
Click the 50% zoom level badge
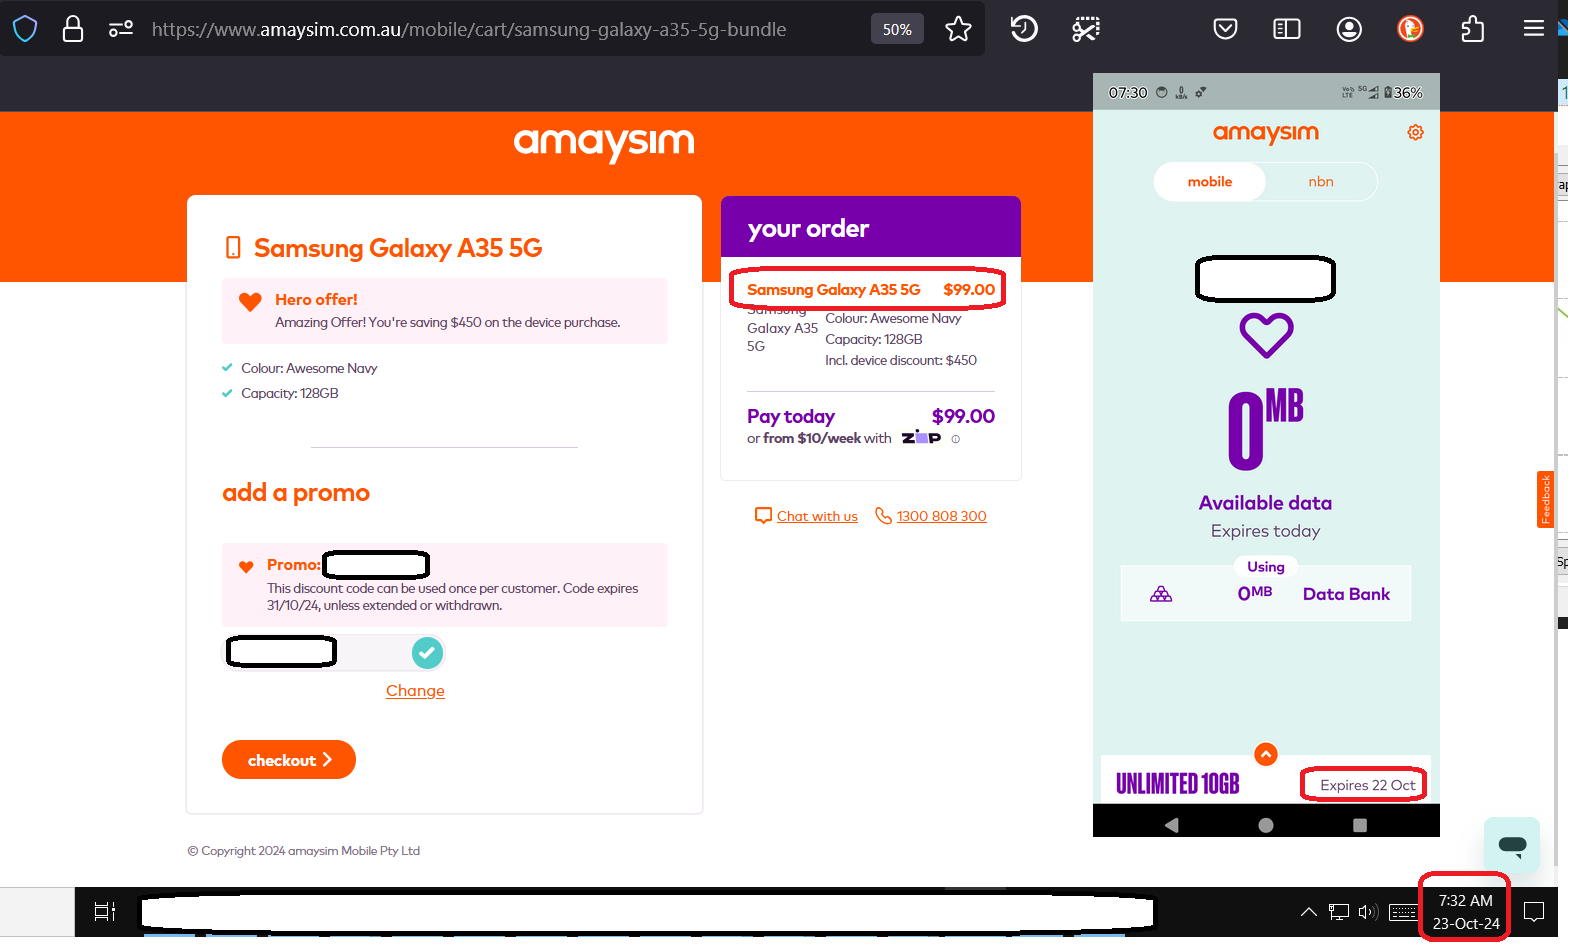tap(897, 29)
